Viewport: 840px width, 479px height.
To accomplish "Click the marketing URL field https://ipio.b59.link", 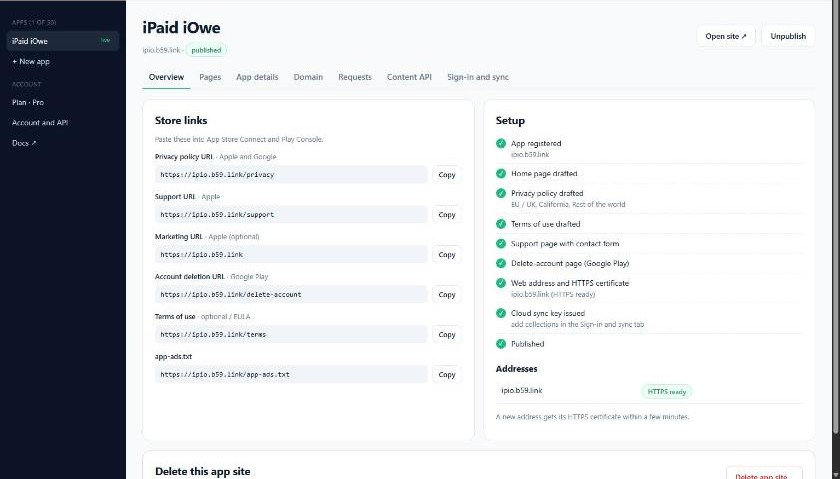I will pyautogui.click(x=291, y=255).
